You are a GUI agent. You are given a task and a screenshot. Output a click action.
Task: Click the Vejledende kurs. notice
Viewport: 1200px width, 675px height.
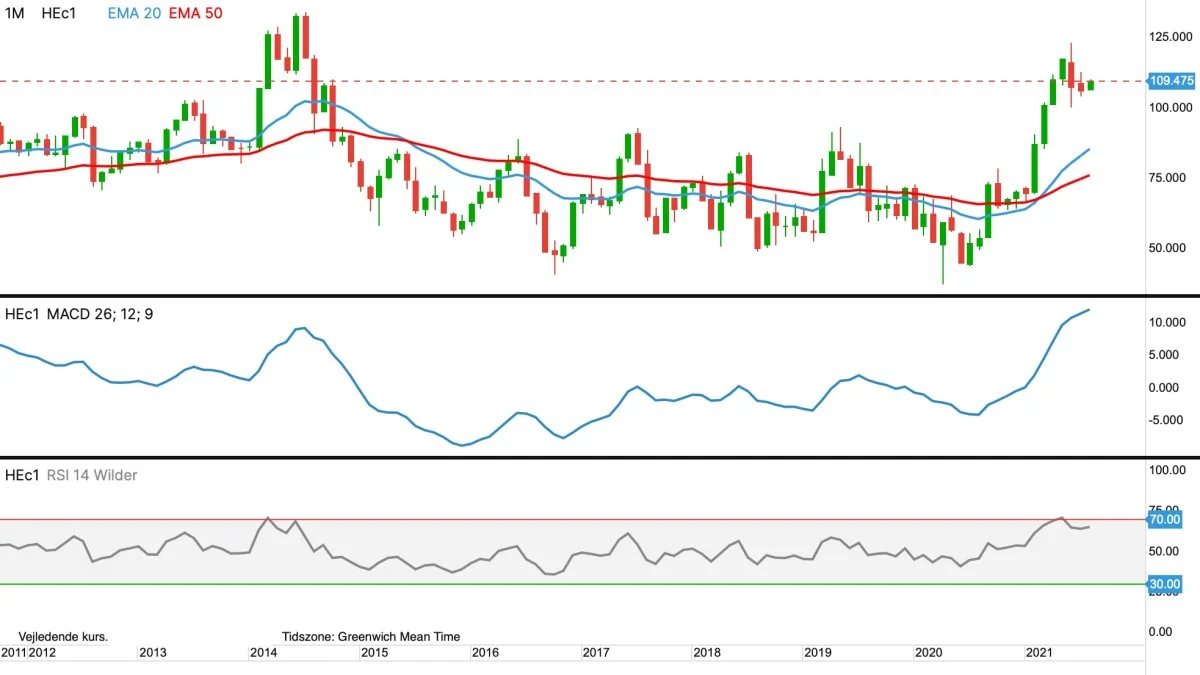coord(63,636)
